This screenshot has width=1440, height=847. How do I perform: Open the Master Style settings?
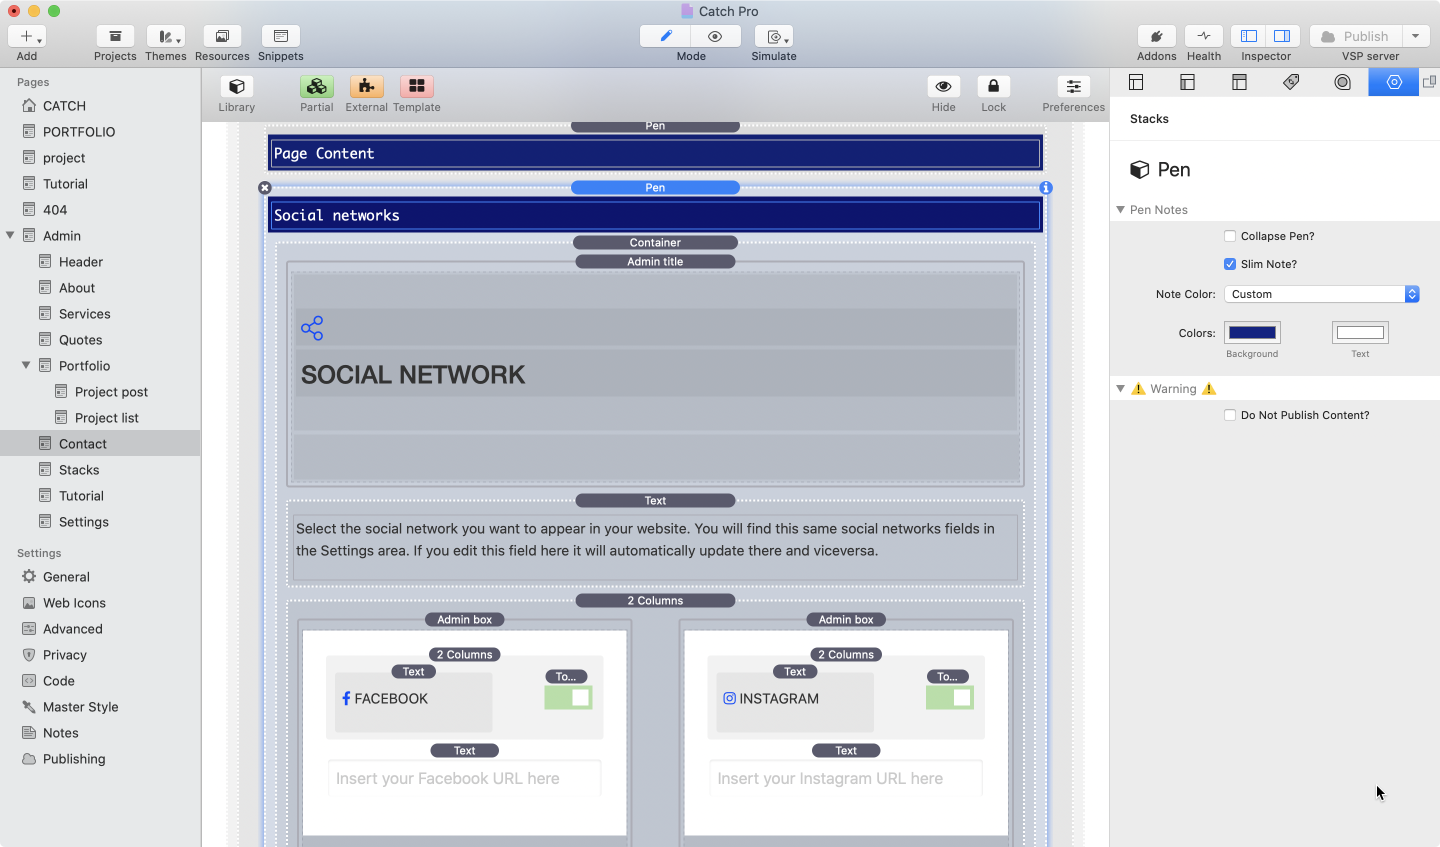point(80,707)
